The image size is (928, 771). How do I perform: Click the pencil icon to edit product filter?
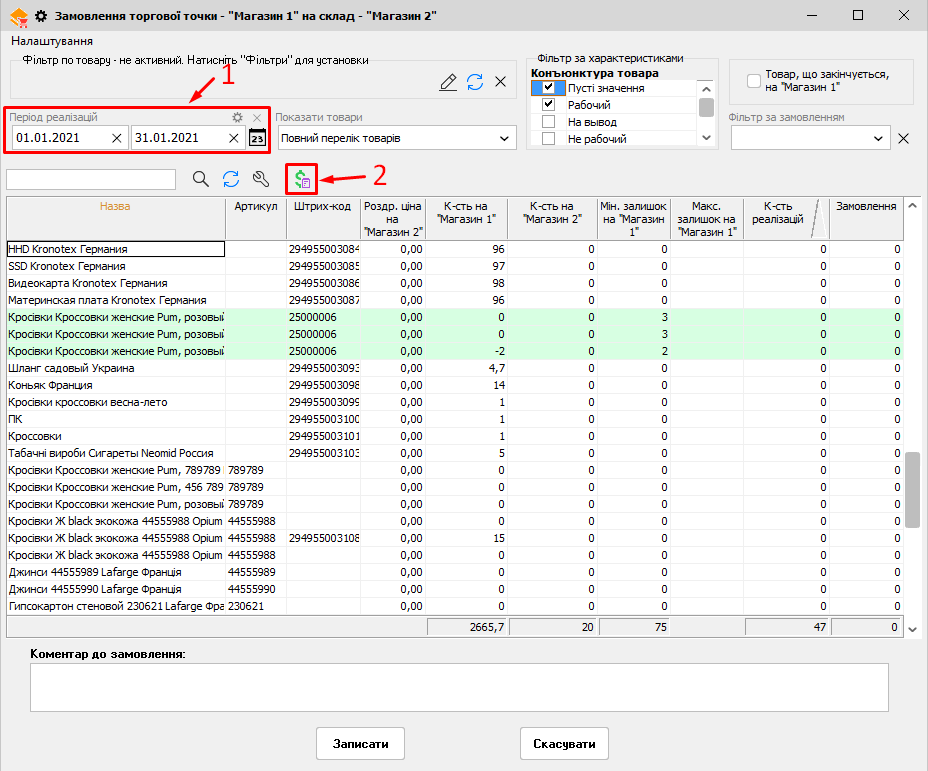click(x=448, y=82)
